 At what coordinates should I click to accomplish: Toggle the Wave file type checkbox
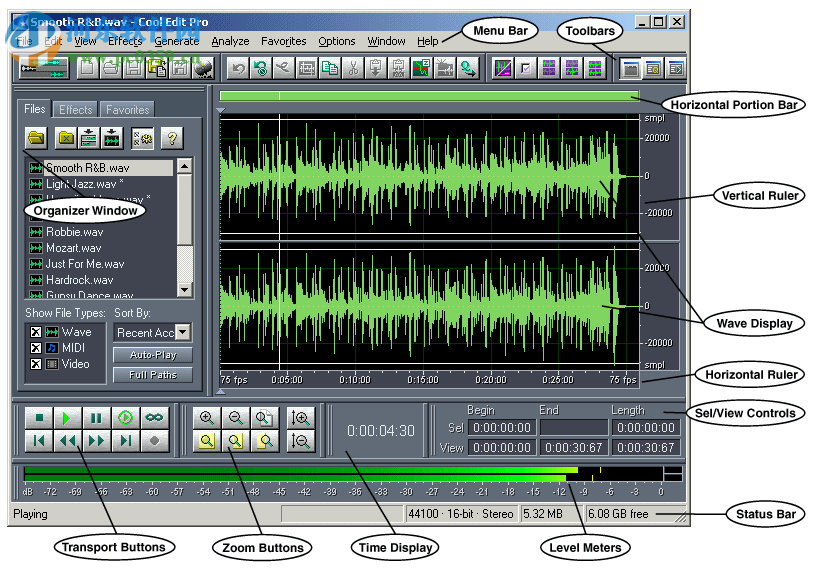36,332
